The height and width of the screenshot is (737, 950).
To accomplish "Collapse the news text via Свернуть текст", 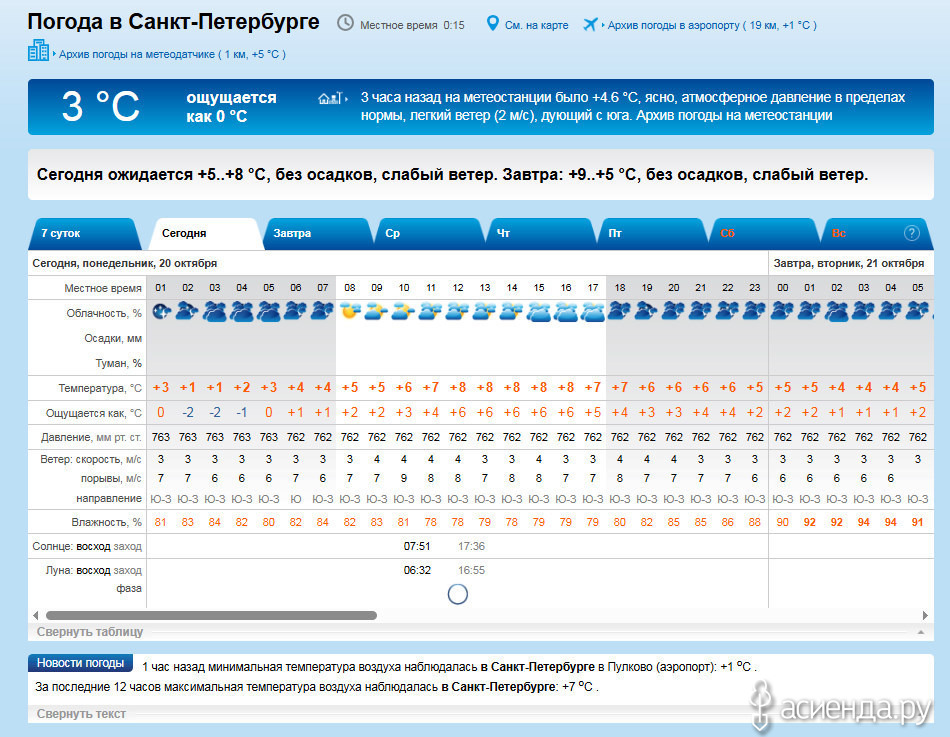I will point(81,714).
